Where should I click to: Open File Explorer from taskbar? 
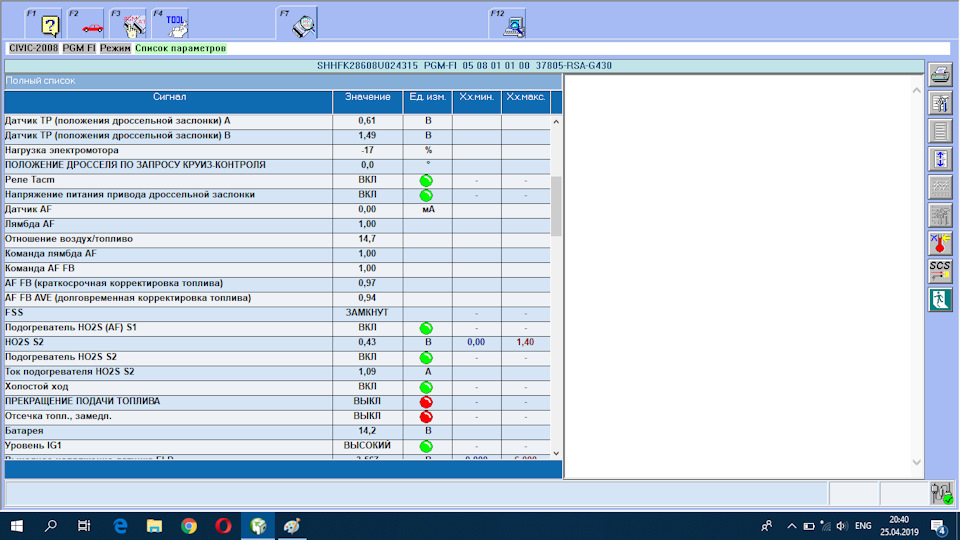pos(154,526)
